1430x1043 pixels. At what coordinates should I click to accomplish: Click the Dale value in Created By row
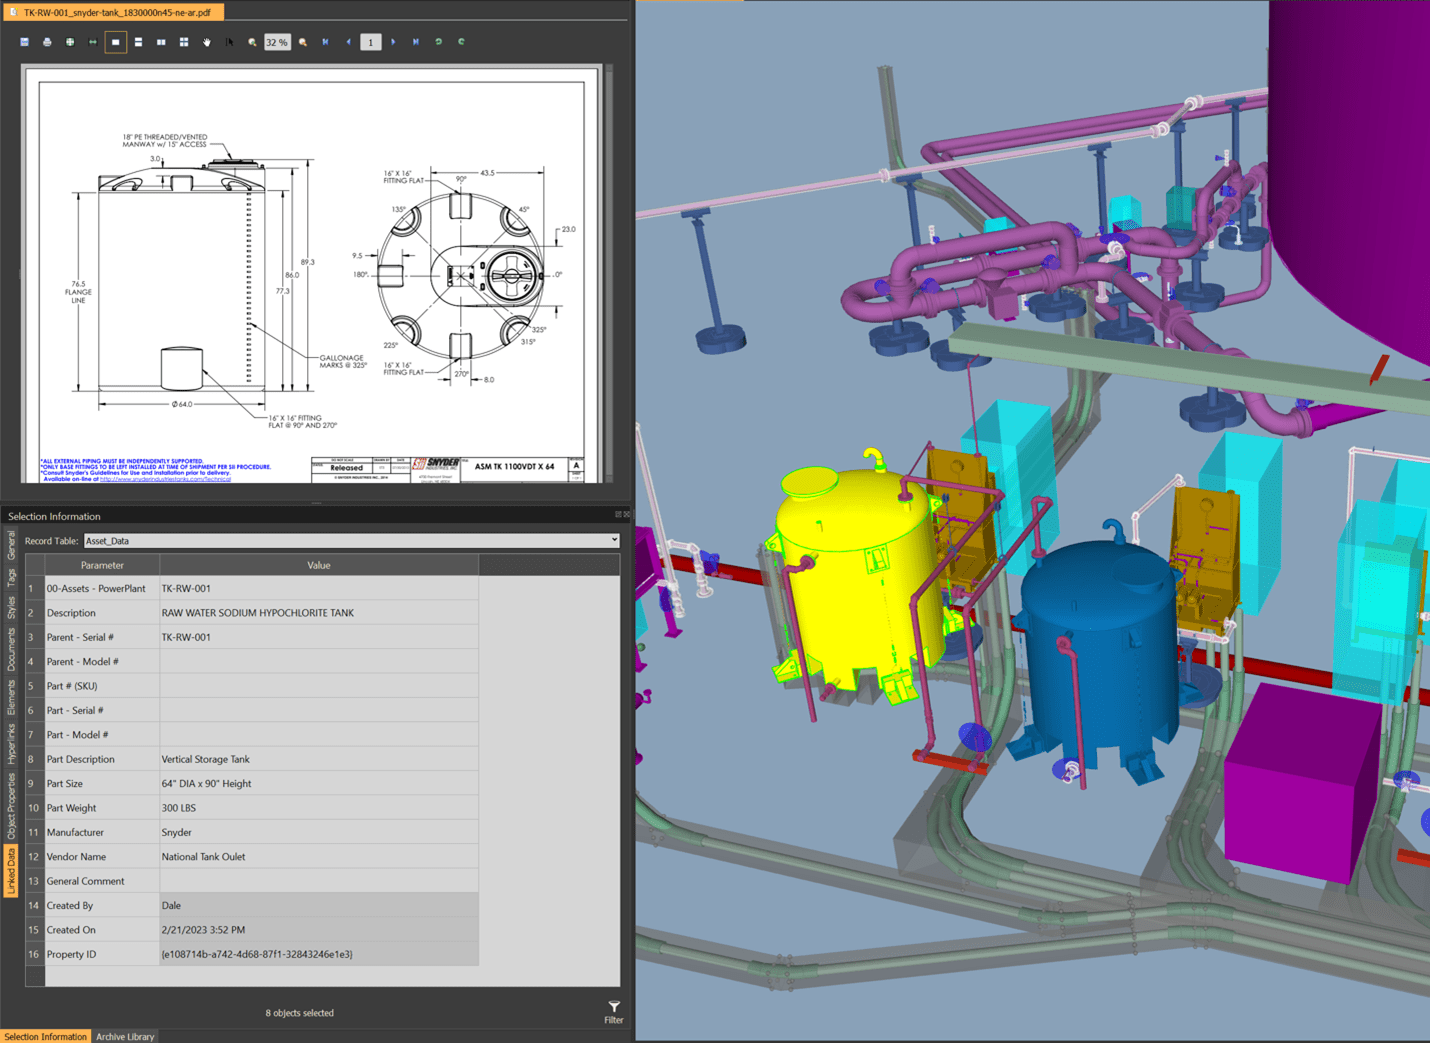pos(319,906)
